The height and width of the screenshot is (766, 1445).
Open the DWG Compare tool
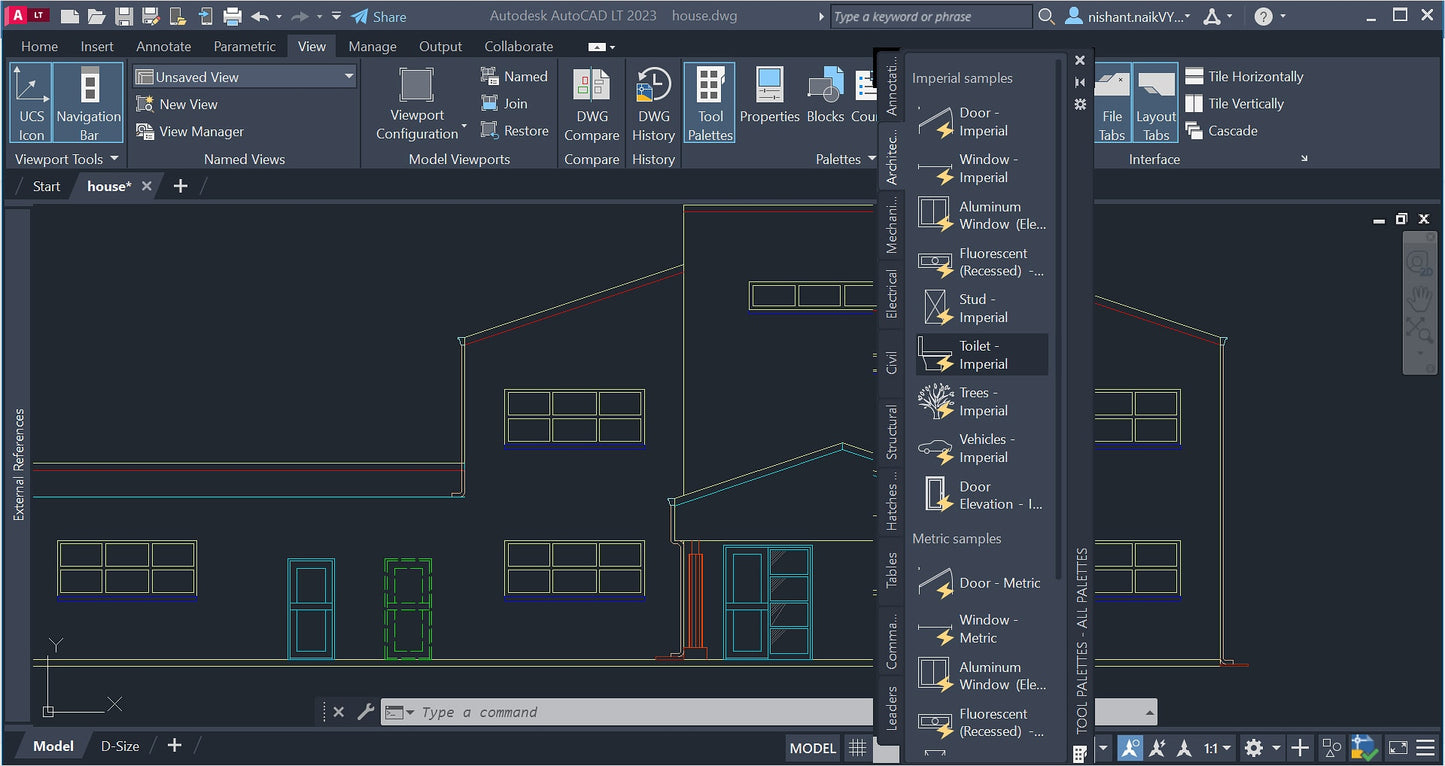(591, 103)
